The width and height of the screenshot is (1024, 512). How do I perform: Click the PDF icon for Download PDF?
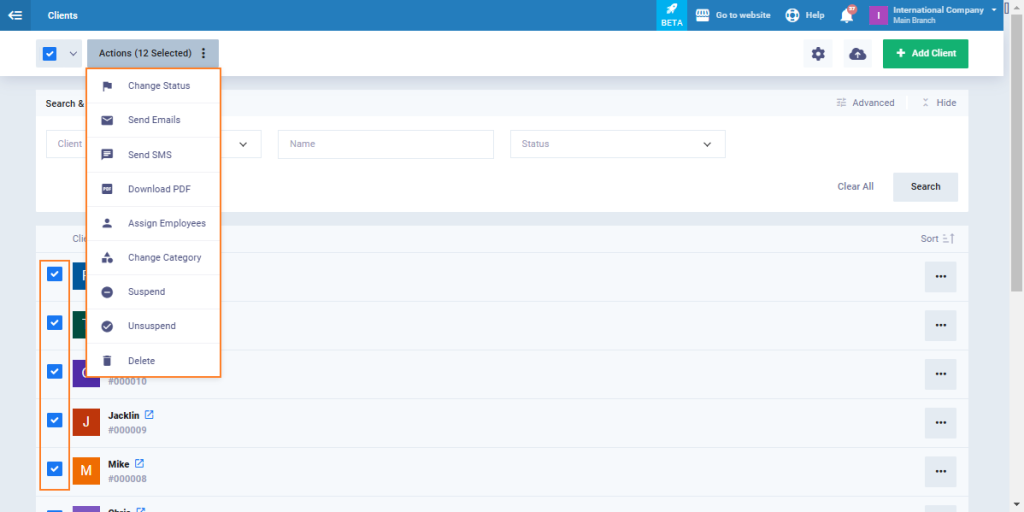coord(107,189)
